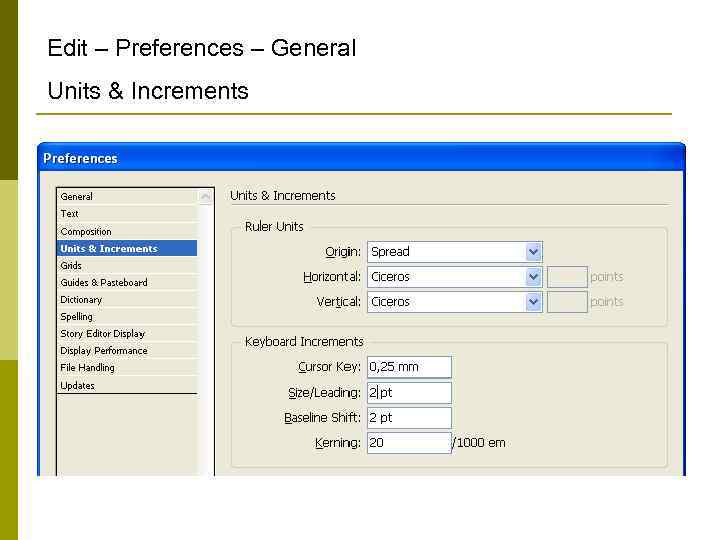This screenshot has width=720, height=540.
Task: Select Updates in the category list
Action: 78,386
